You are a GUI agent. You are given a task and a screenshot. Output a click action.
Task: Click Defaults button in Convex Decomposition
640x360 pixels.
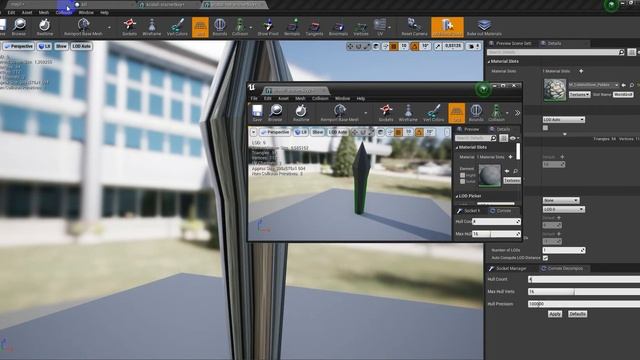[577, 314]
